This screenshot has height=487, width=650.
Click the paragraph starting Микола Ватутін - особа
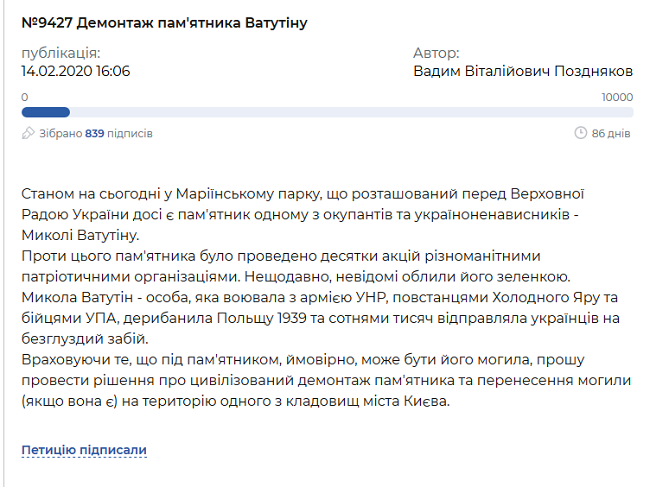point(300,313)
